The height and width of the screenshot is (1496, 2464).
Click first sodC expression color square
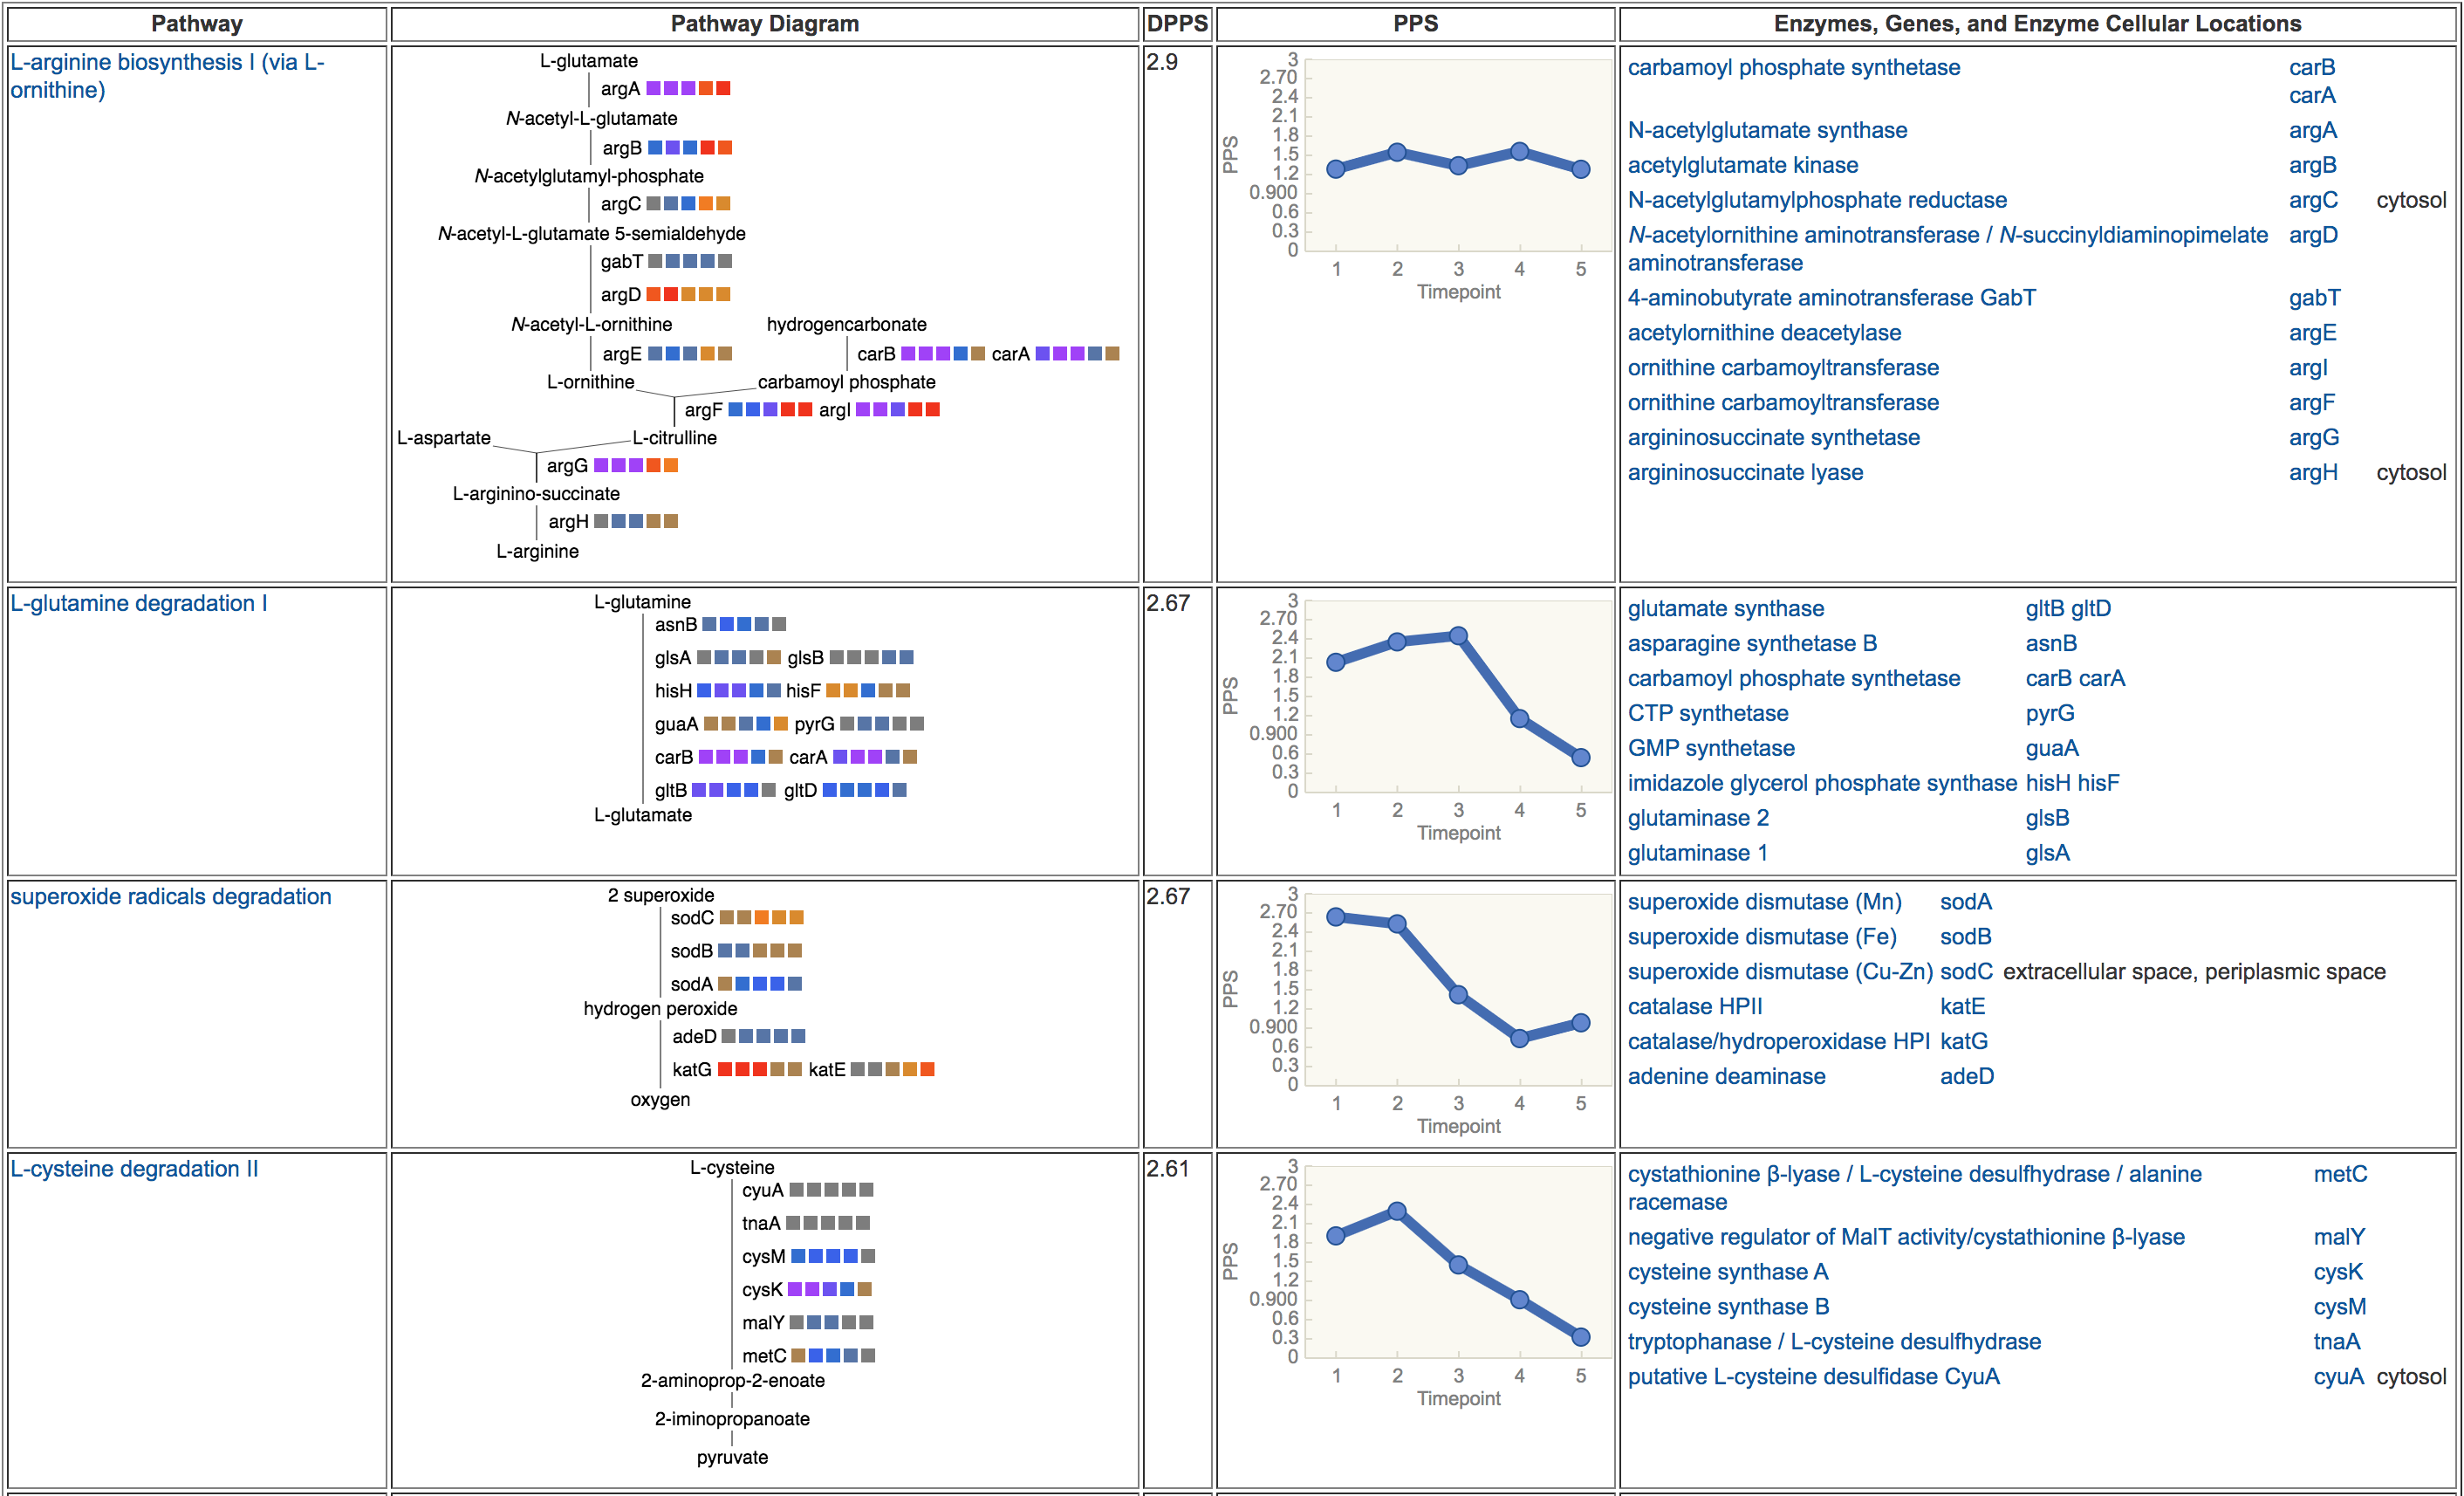click(x=727, y=917)
